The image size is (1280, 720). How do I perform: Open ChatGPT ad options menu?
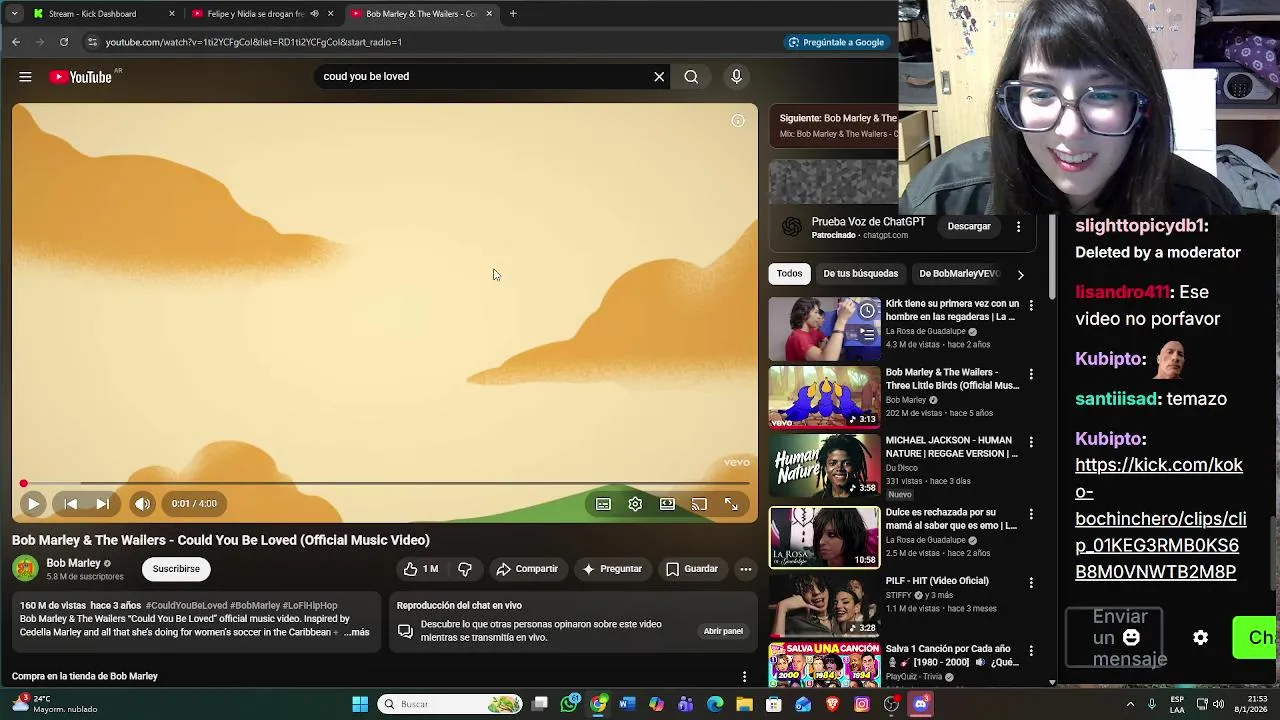(1018, 227)
